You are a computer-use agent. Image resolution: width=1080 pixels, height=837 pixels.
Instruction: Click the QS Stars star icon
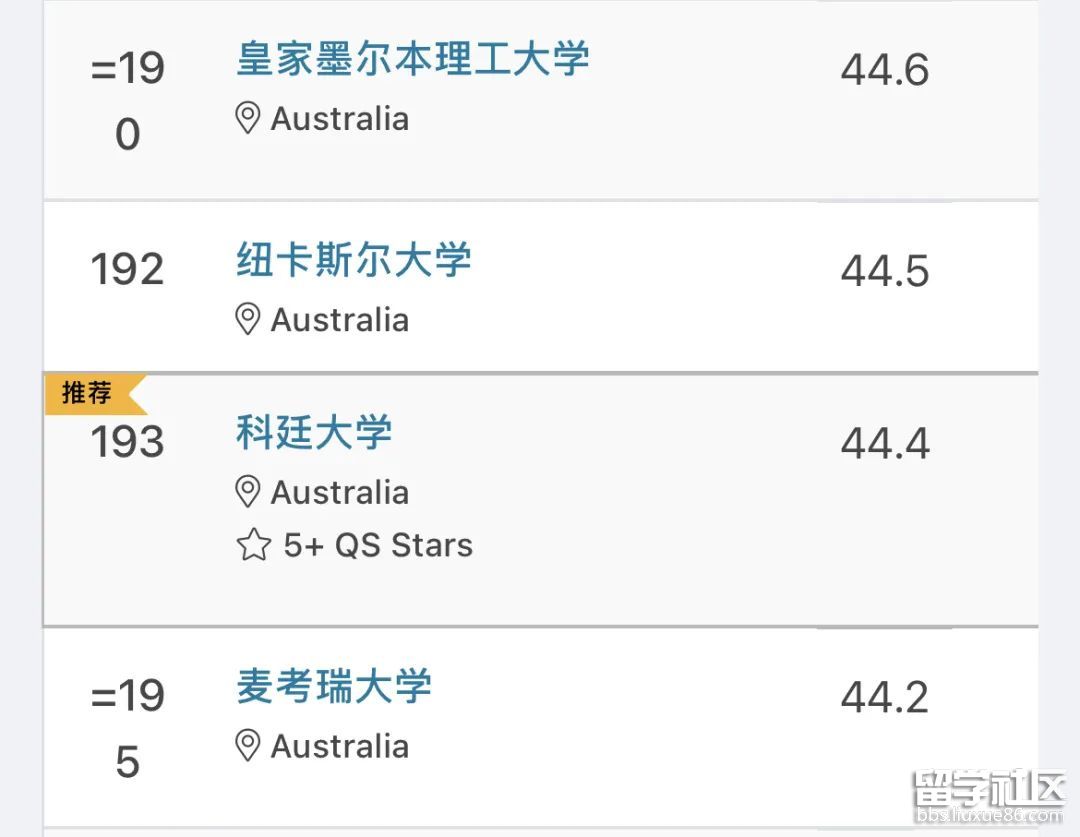[x=253, y=545]
